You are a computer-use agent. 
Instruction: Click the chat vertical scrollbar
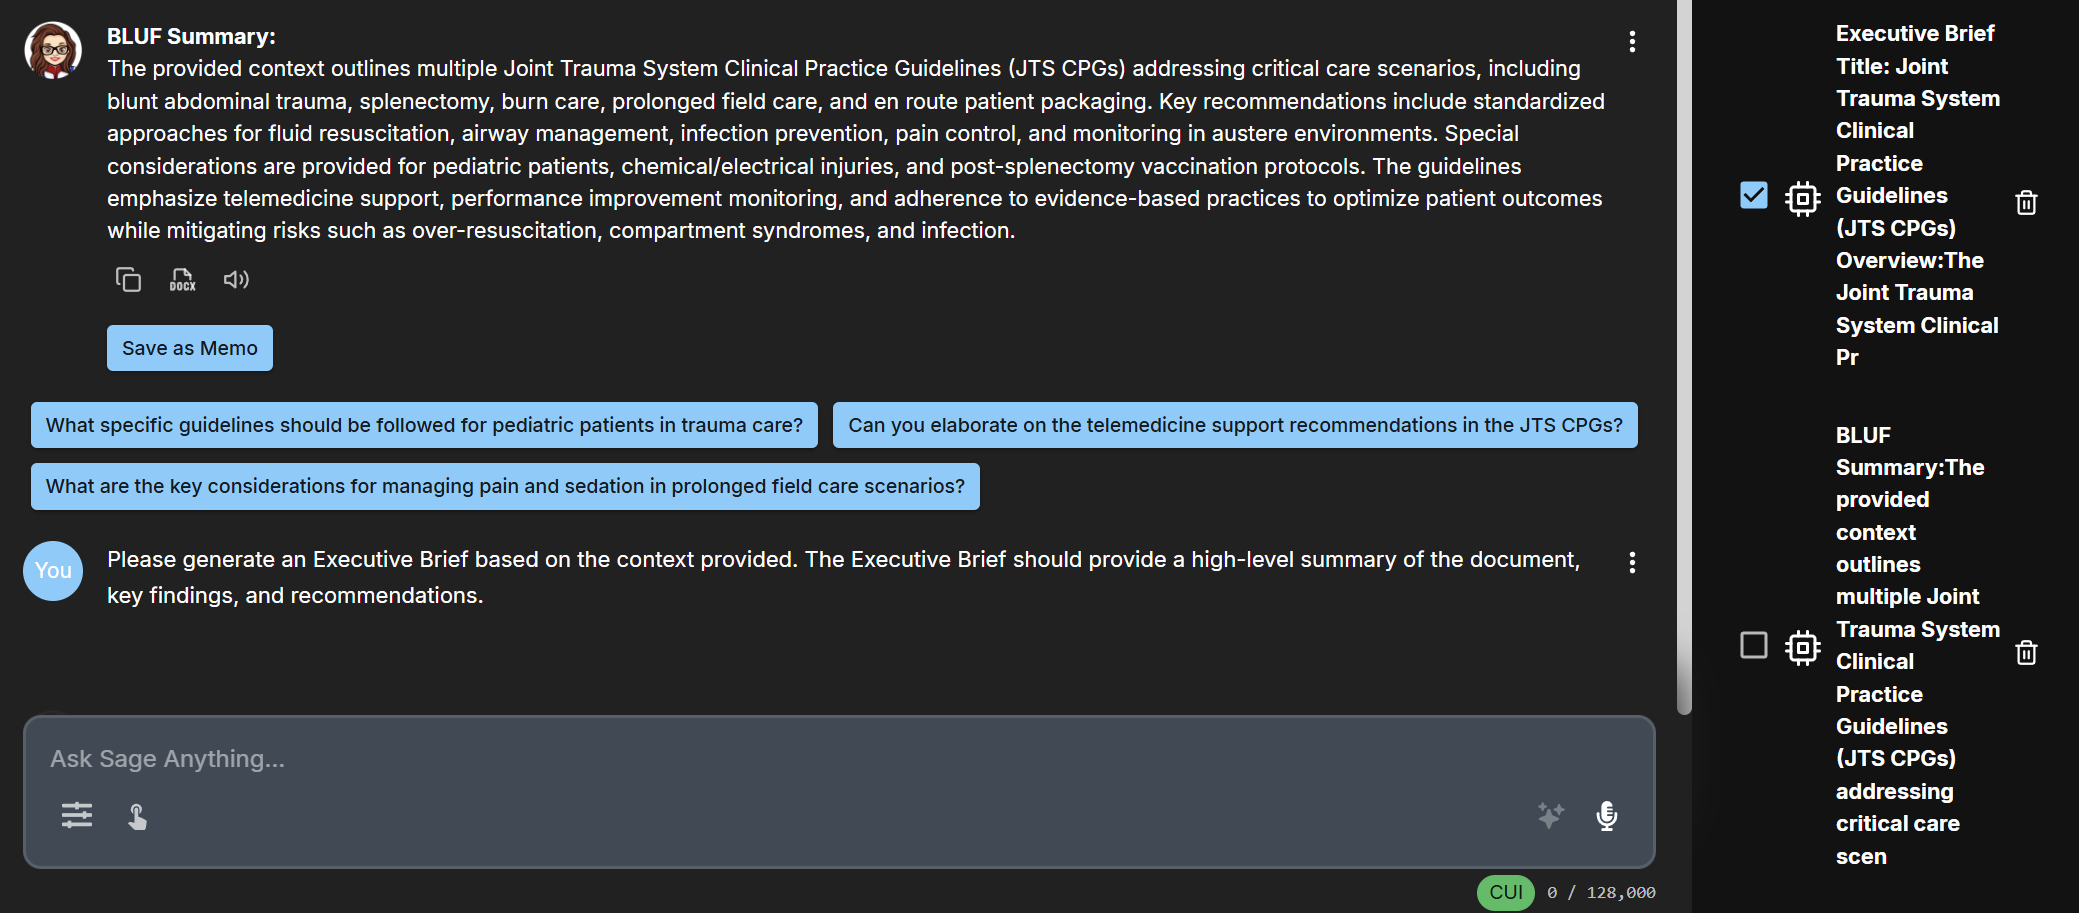click(1685, 357)
